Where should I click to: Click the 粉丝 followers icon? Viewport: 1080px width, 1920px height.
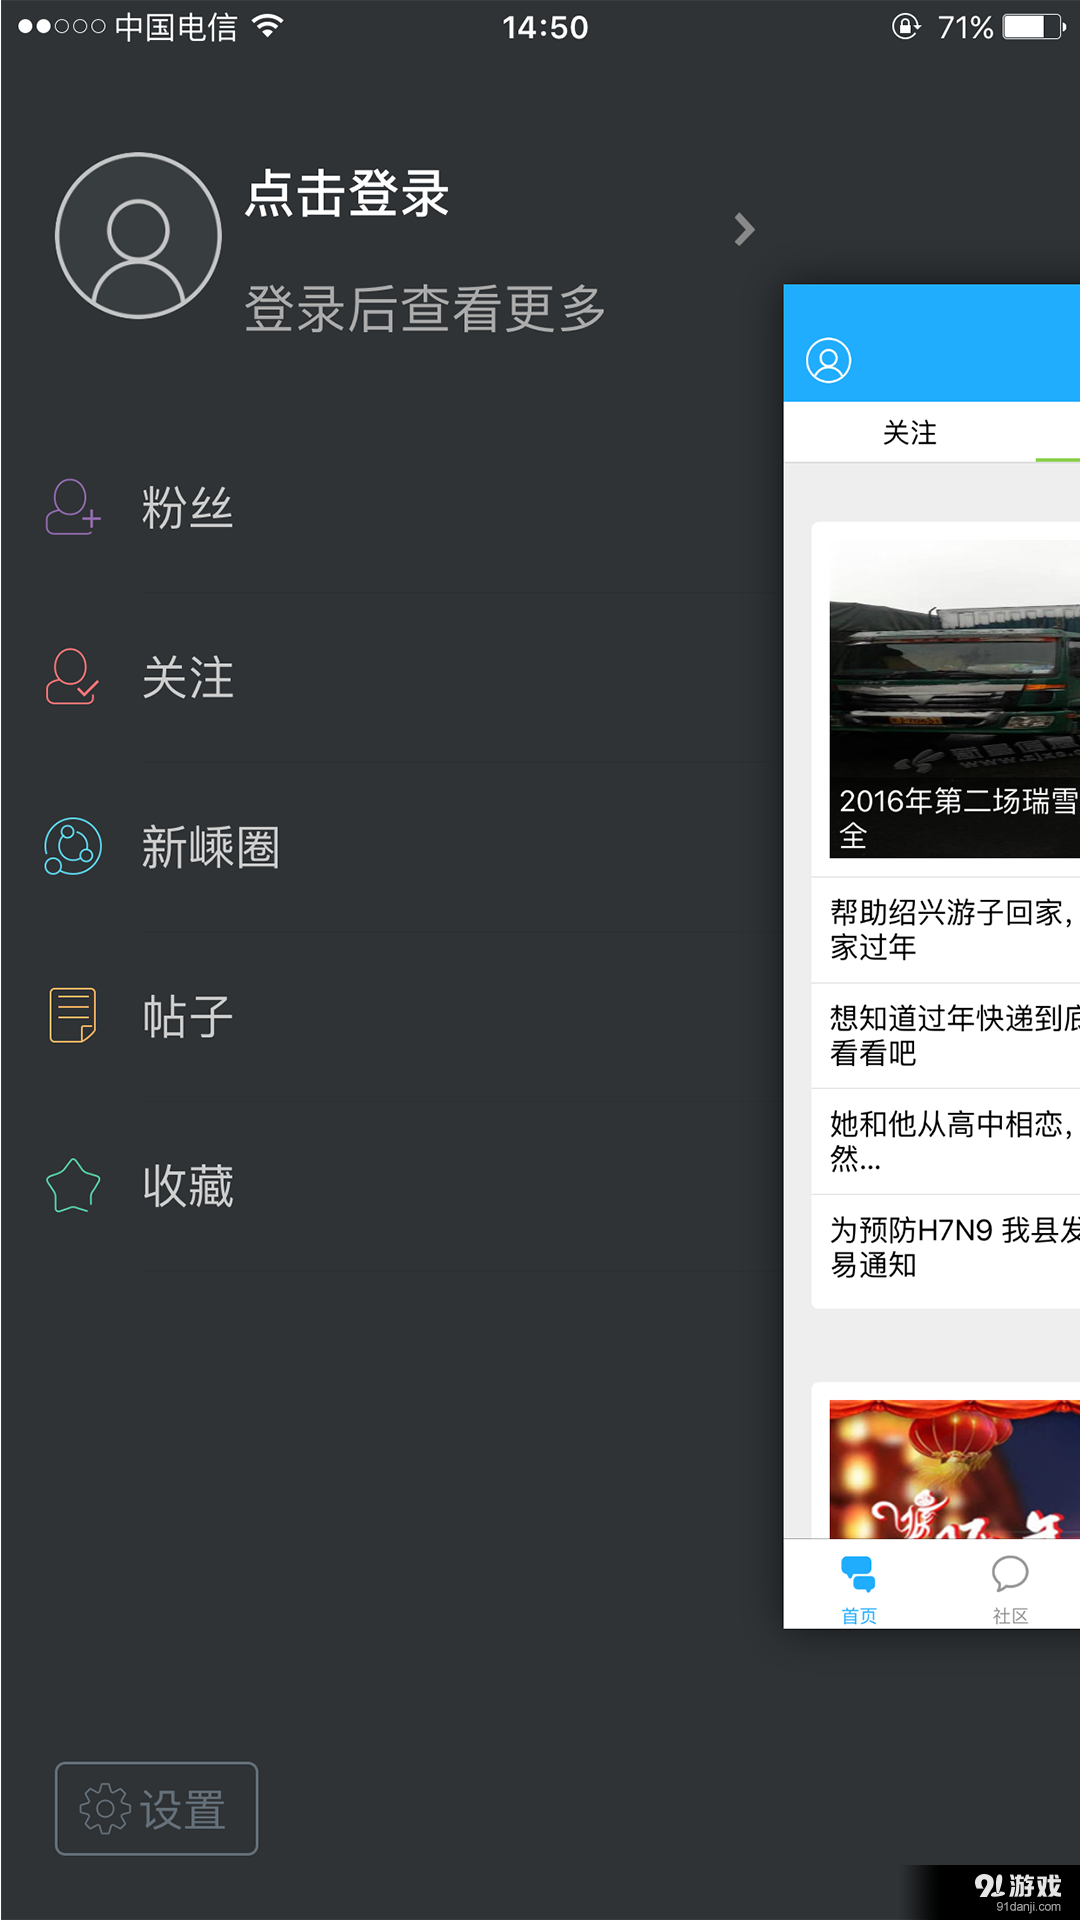click(x=73, y=507)
